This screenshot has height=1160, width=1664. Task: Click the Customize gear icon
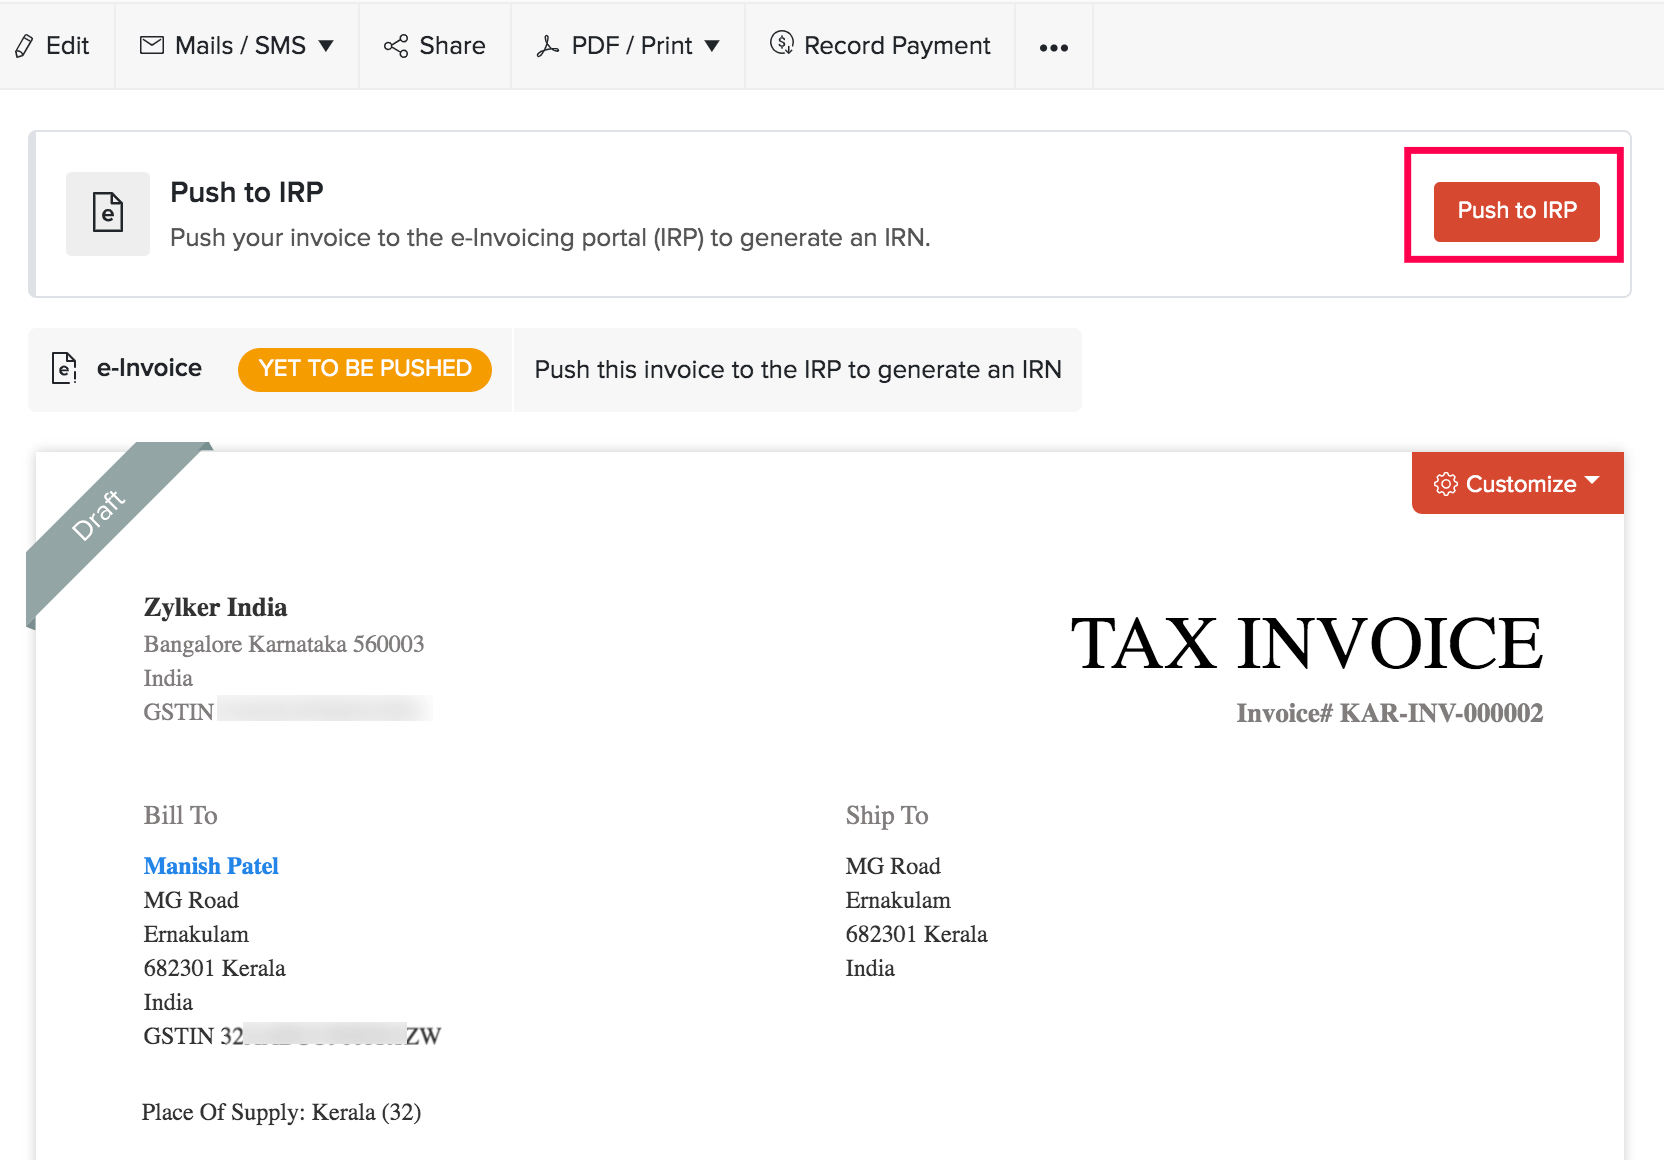1445,484
